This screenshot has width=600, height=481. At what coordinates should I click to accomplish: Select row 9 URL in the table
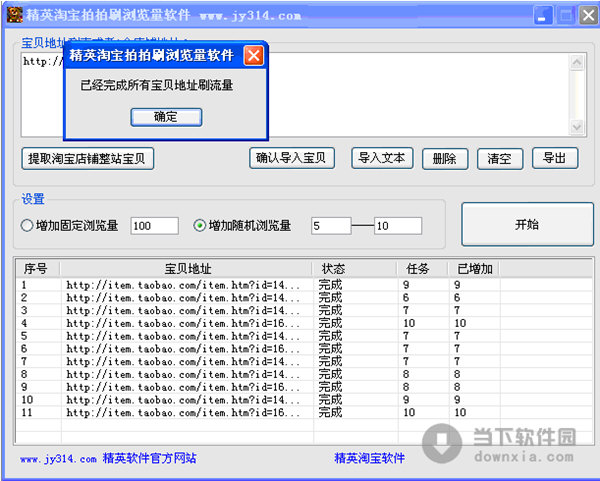point(183,387)
